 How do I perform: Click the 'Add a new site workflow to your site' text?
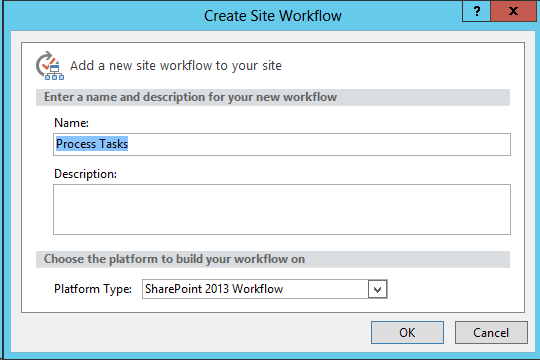coord(176,65)
